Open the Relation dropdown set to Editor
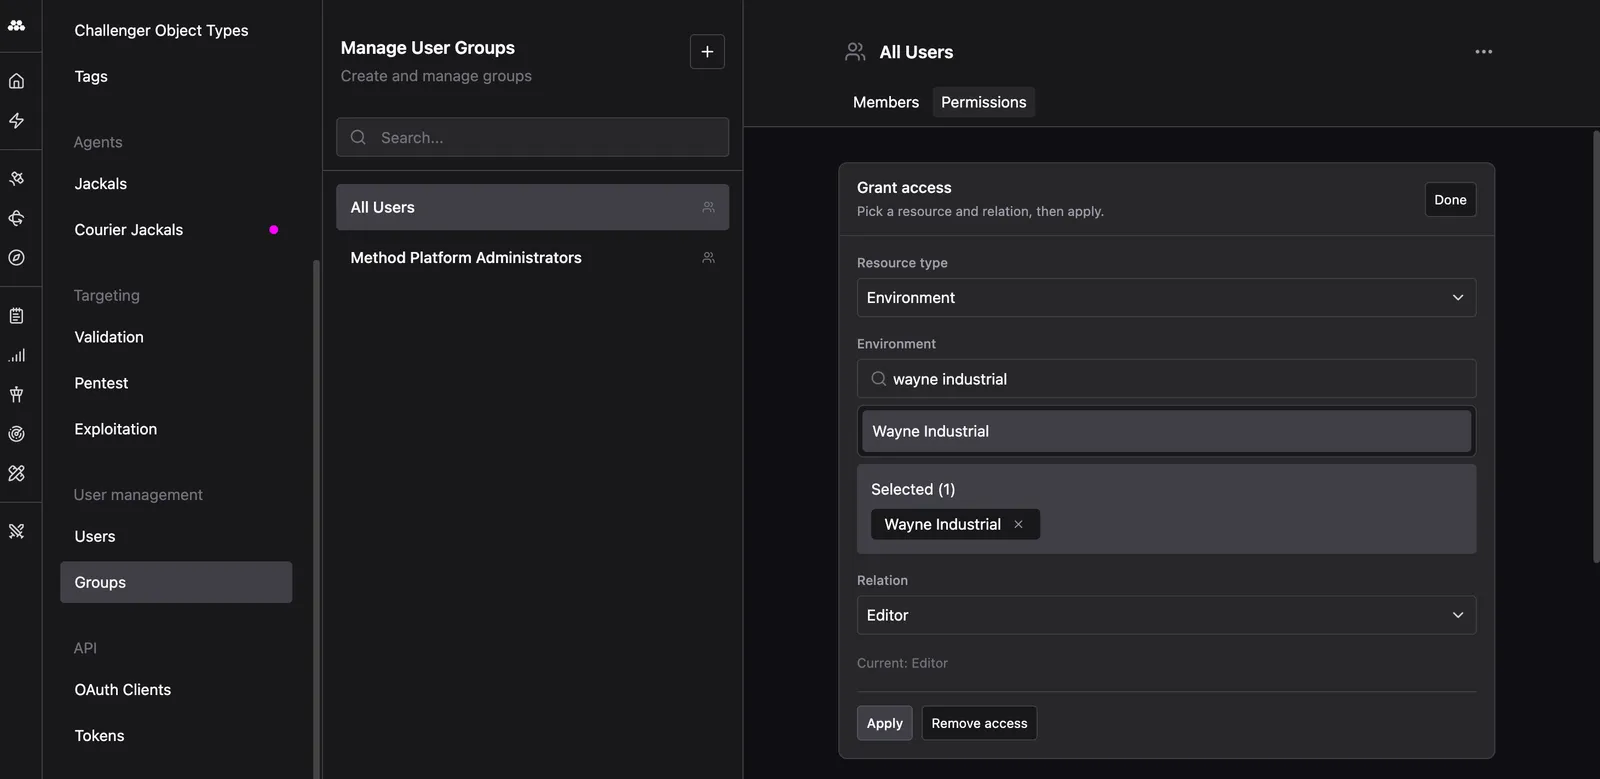This screenshot has width=1600, height=779. pyautogui.click(x=1166, y=615)
